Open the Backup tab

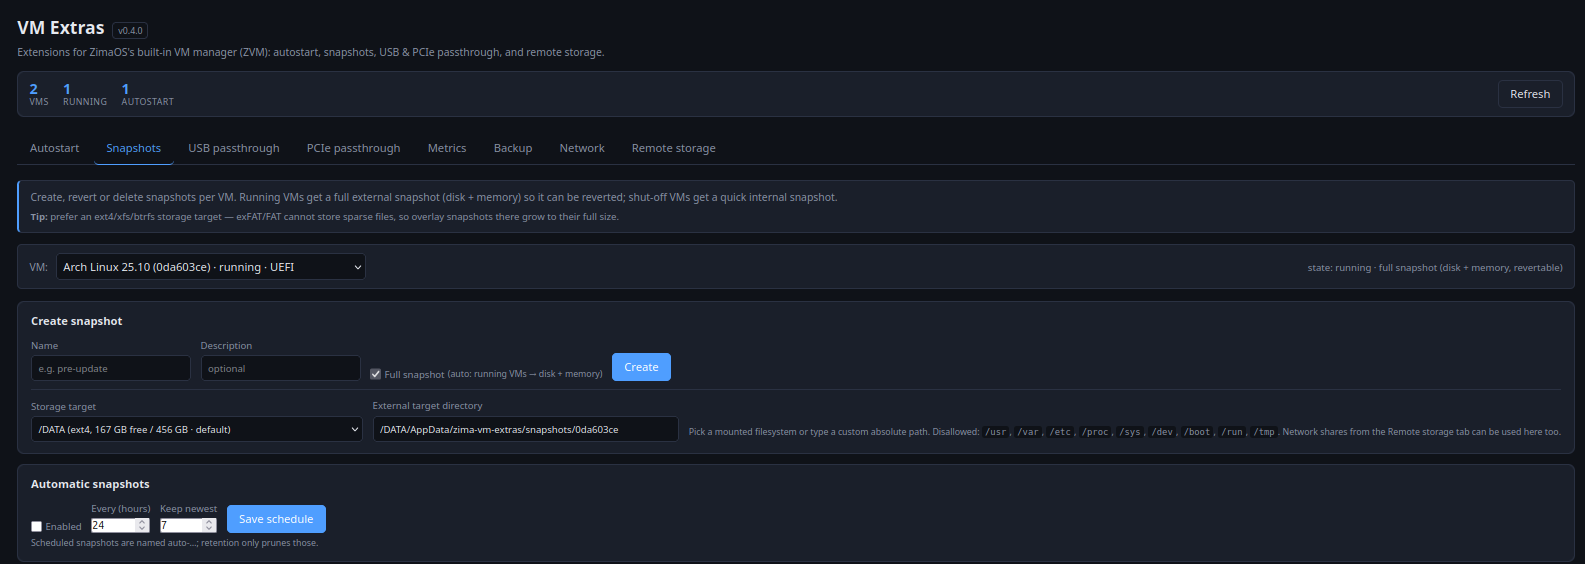click(513, 148)
